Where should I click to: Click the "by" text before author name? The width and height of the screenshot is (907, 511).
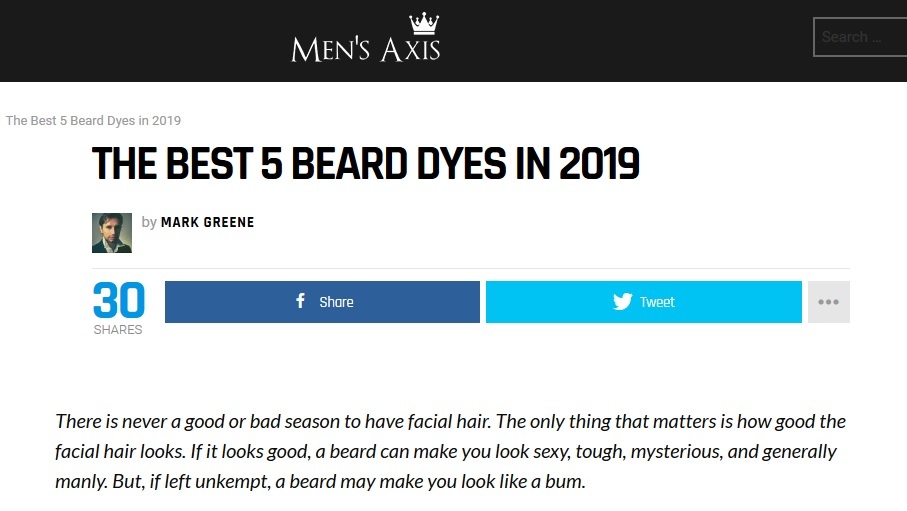click(x=149, y=222)
